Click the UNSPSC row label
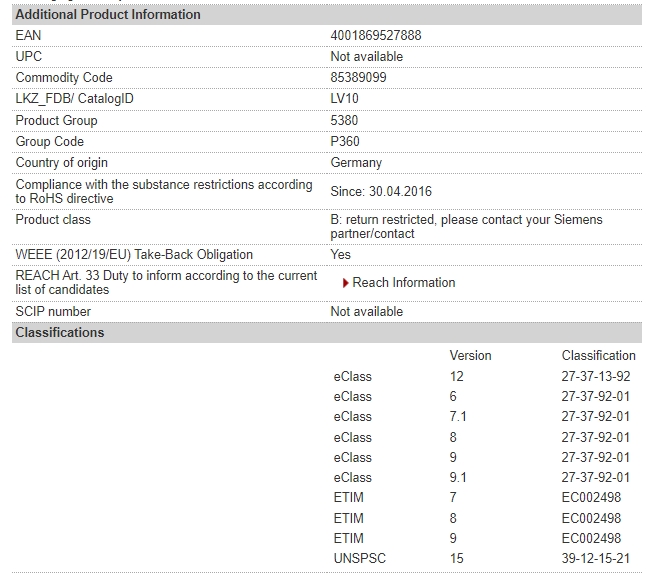Viewport: 655px width, 577px height. pos(360,559)
